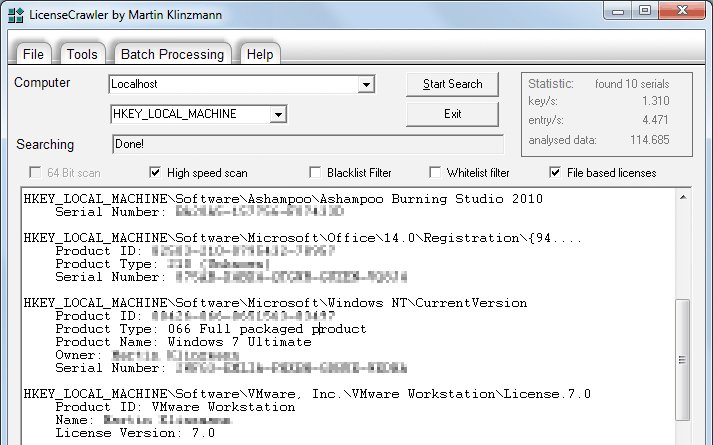This screenshot has width=713, height=445.
Task: Click the results scrollbar up arrow
Action: coord(683,197)
